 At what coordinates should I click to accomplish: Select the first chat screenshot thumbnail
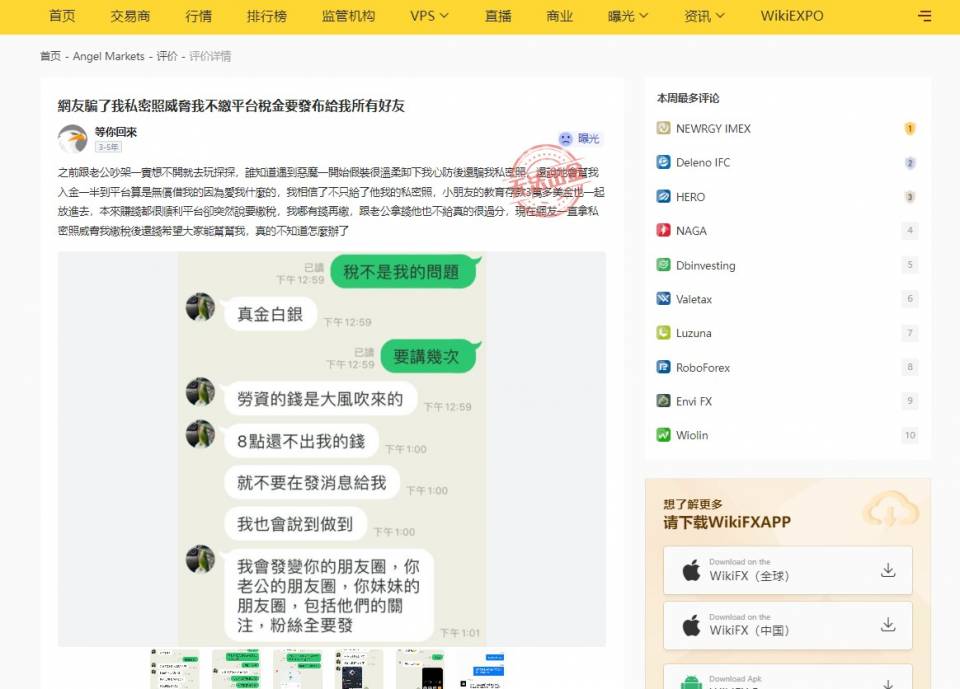[175, 669]
